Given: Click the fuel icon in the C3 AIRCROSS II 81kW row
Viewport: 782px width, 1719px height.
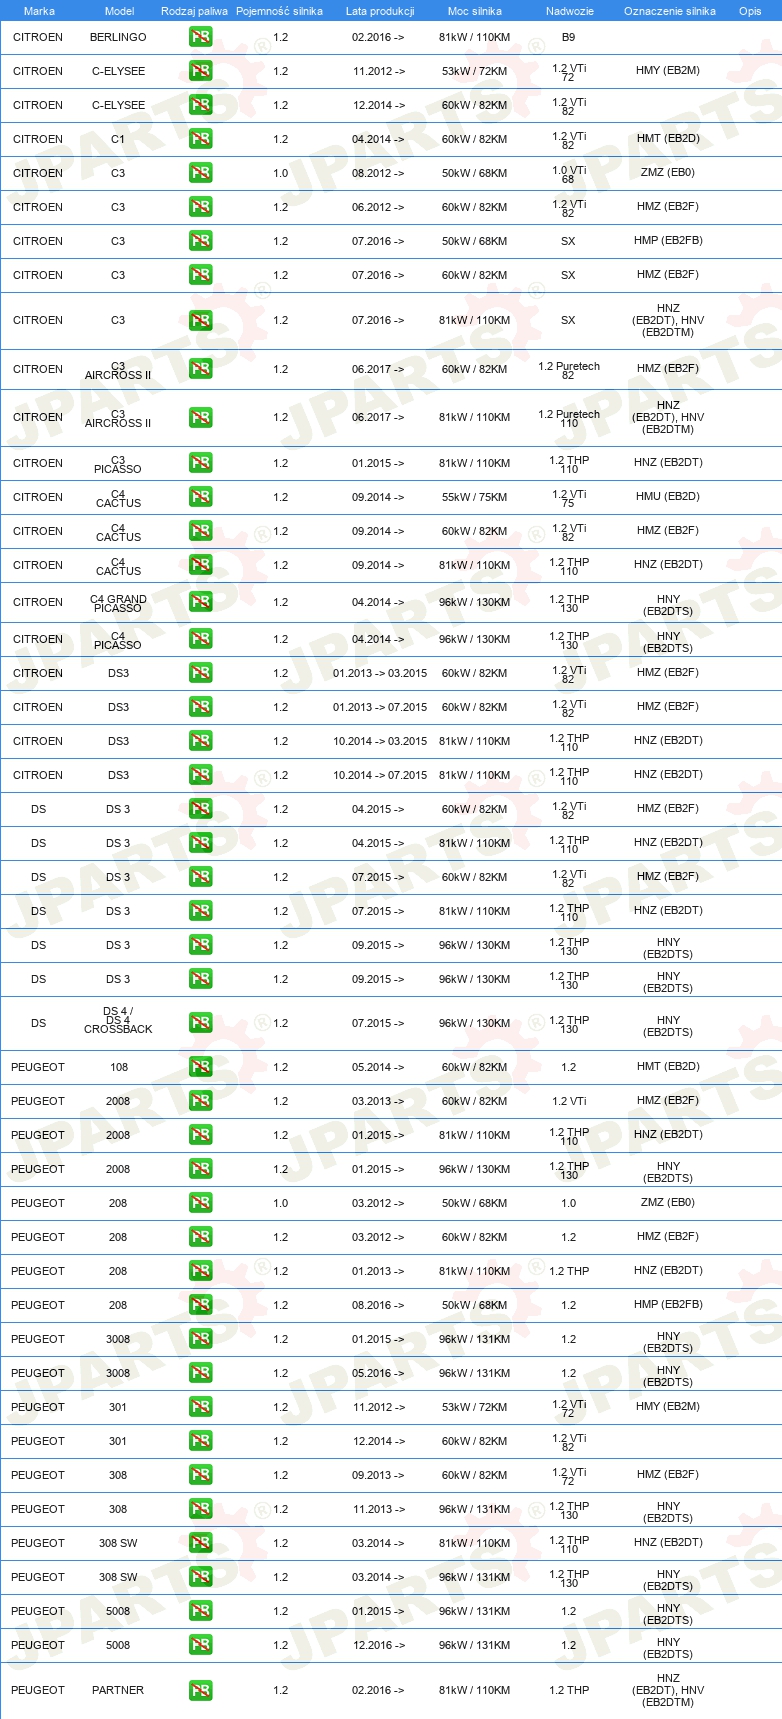Looking at the screenshot, I should click(200, 417).
